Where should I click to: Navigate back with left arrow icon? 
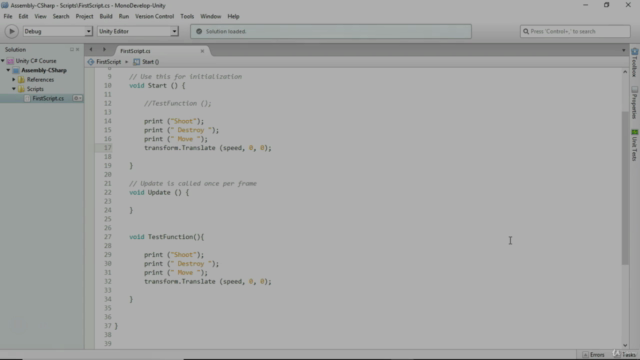[x=91, y=49]
